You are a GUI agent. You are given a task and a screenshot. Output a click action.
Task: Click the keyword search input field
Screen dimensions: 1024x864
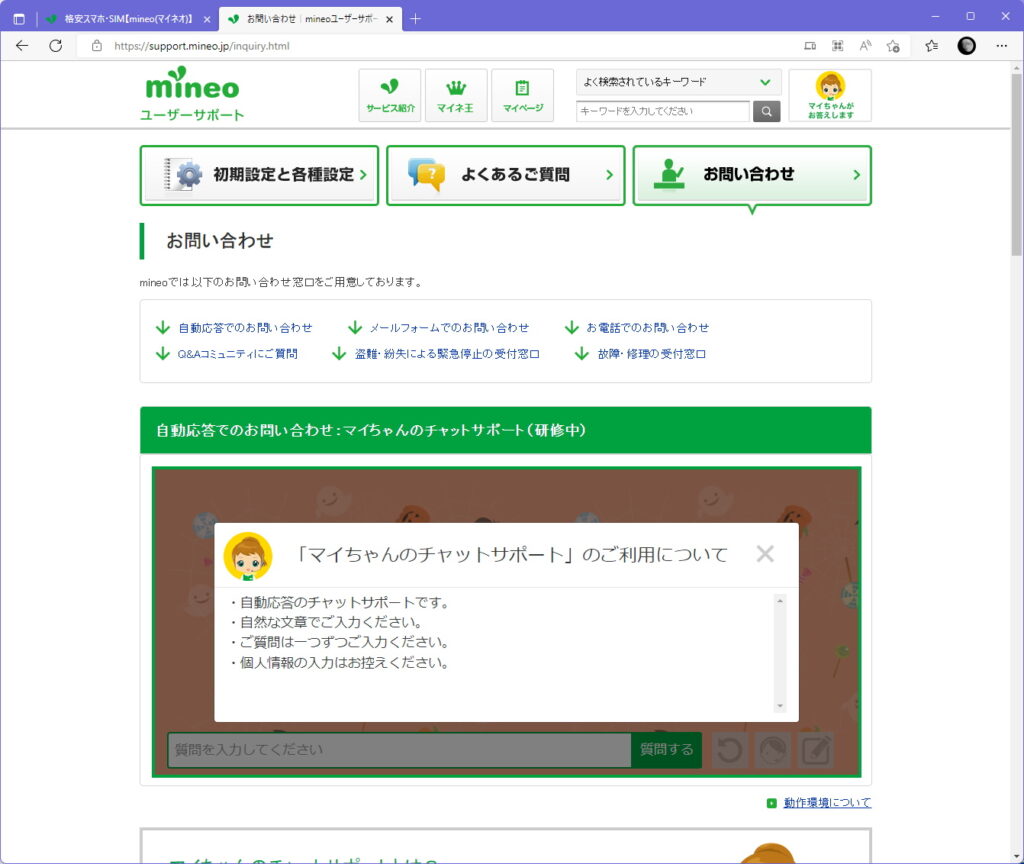click(663, 111)
